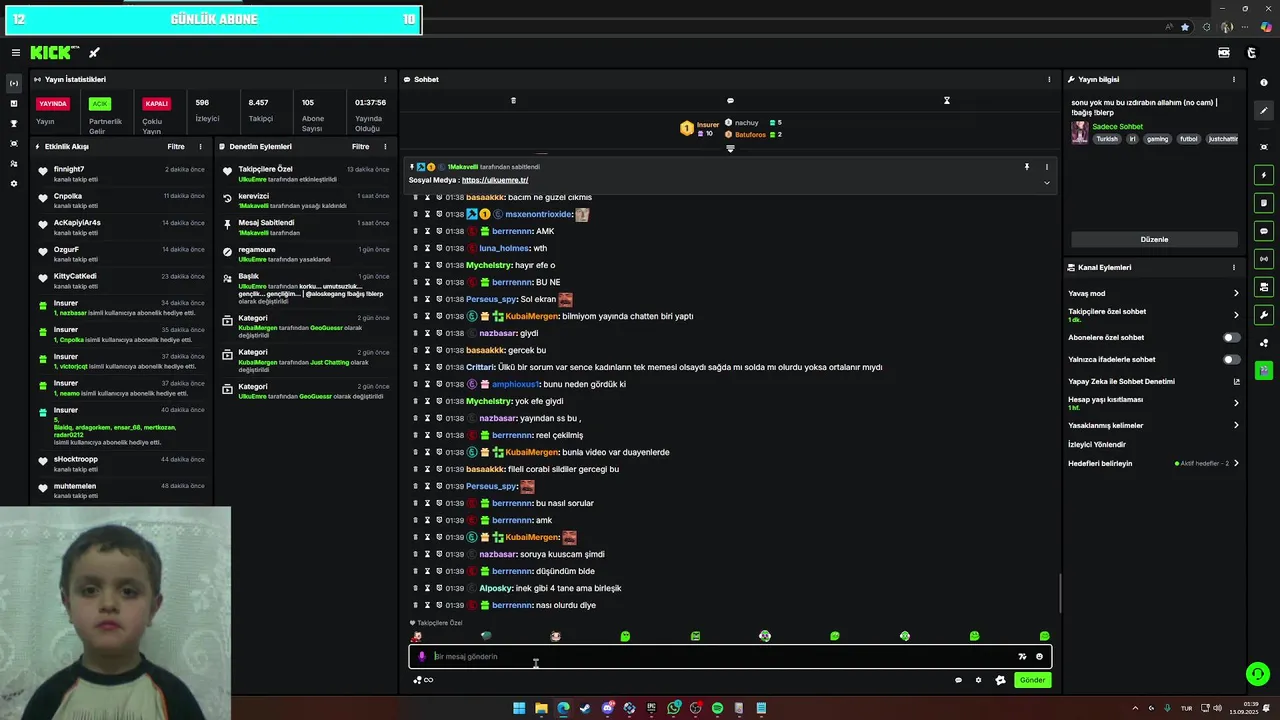Click the lightning bolt icon in right sidebar
This screenshot has height=720, width=1280.
click(1264, 175)
